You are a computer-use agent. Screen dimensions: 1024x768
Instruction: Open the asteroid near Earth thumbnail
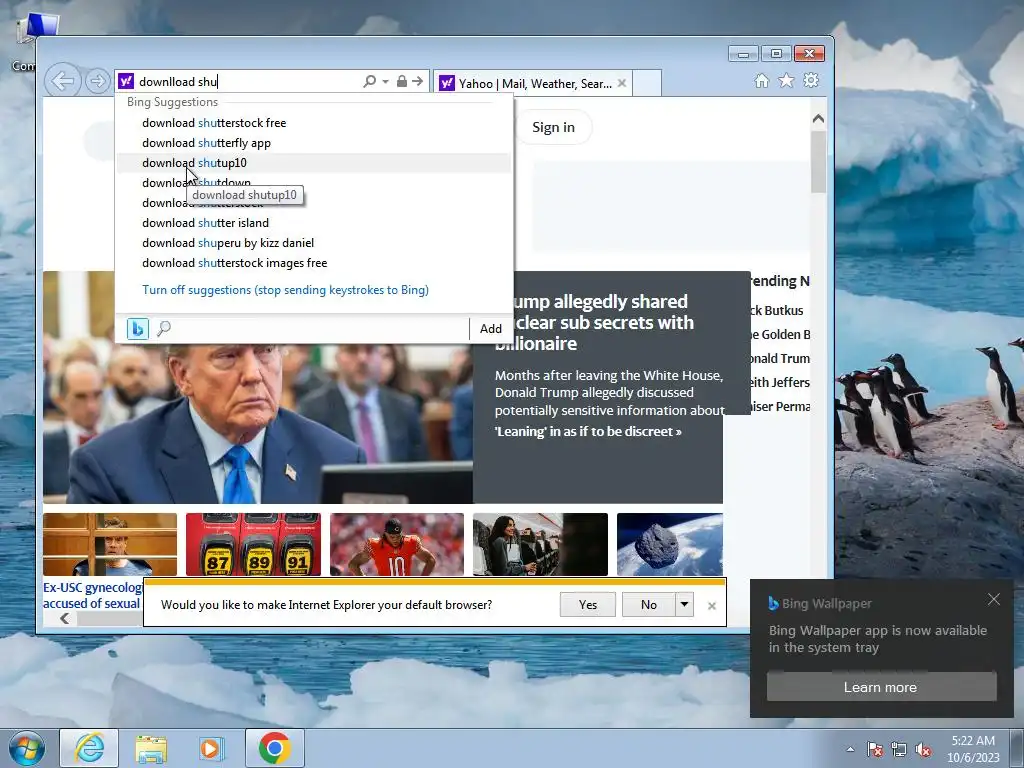click(x=670, y=545)
